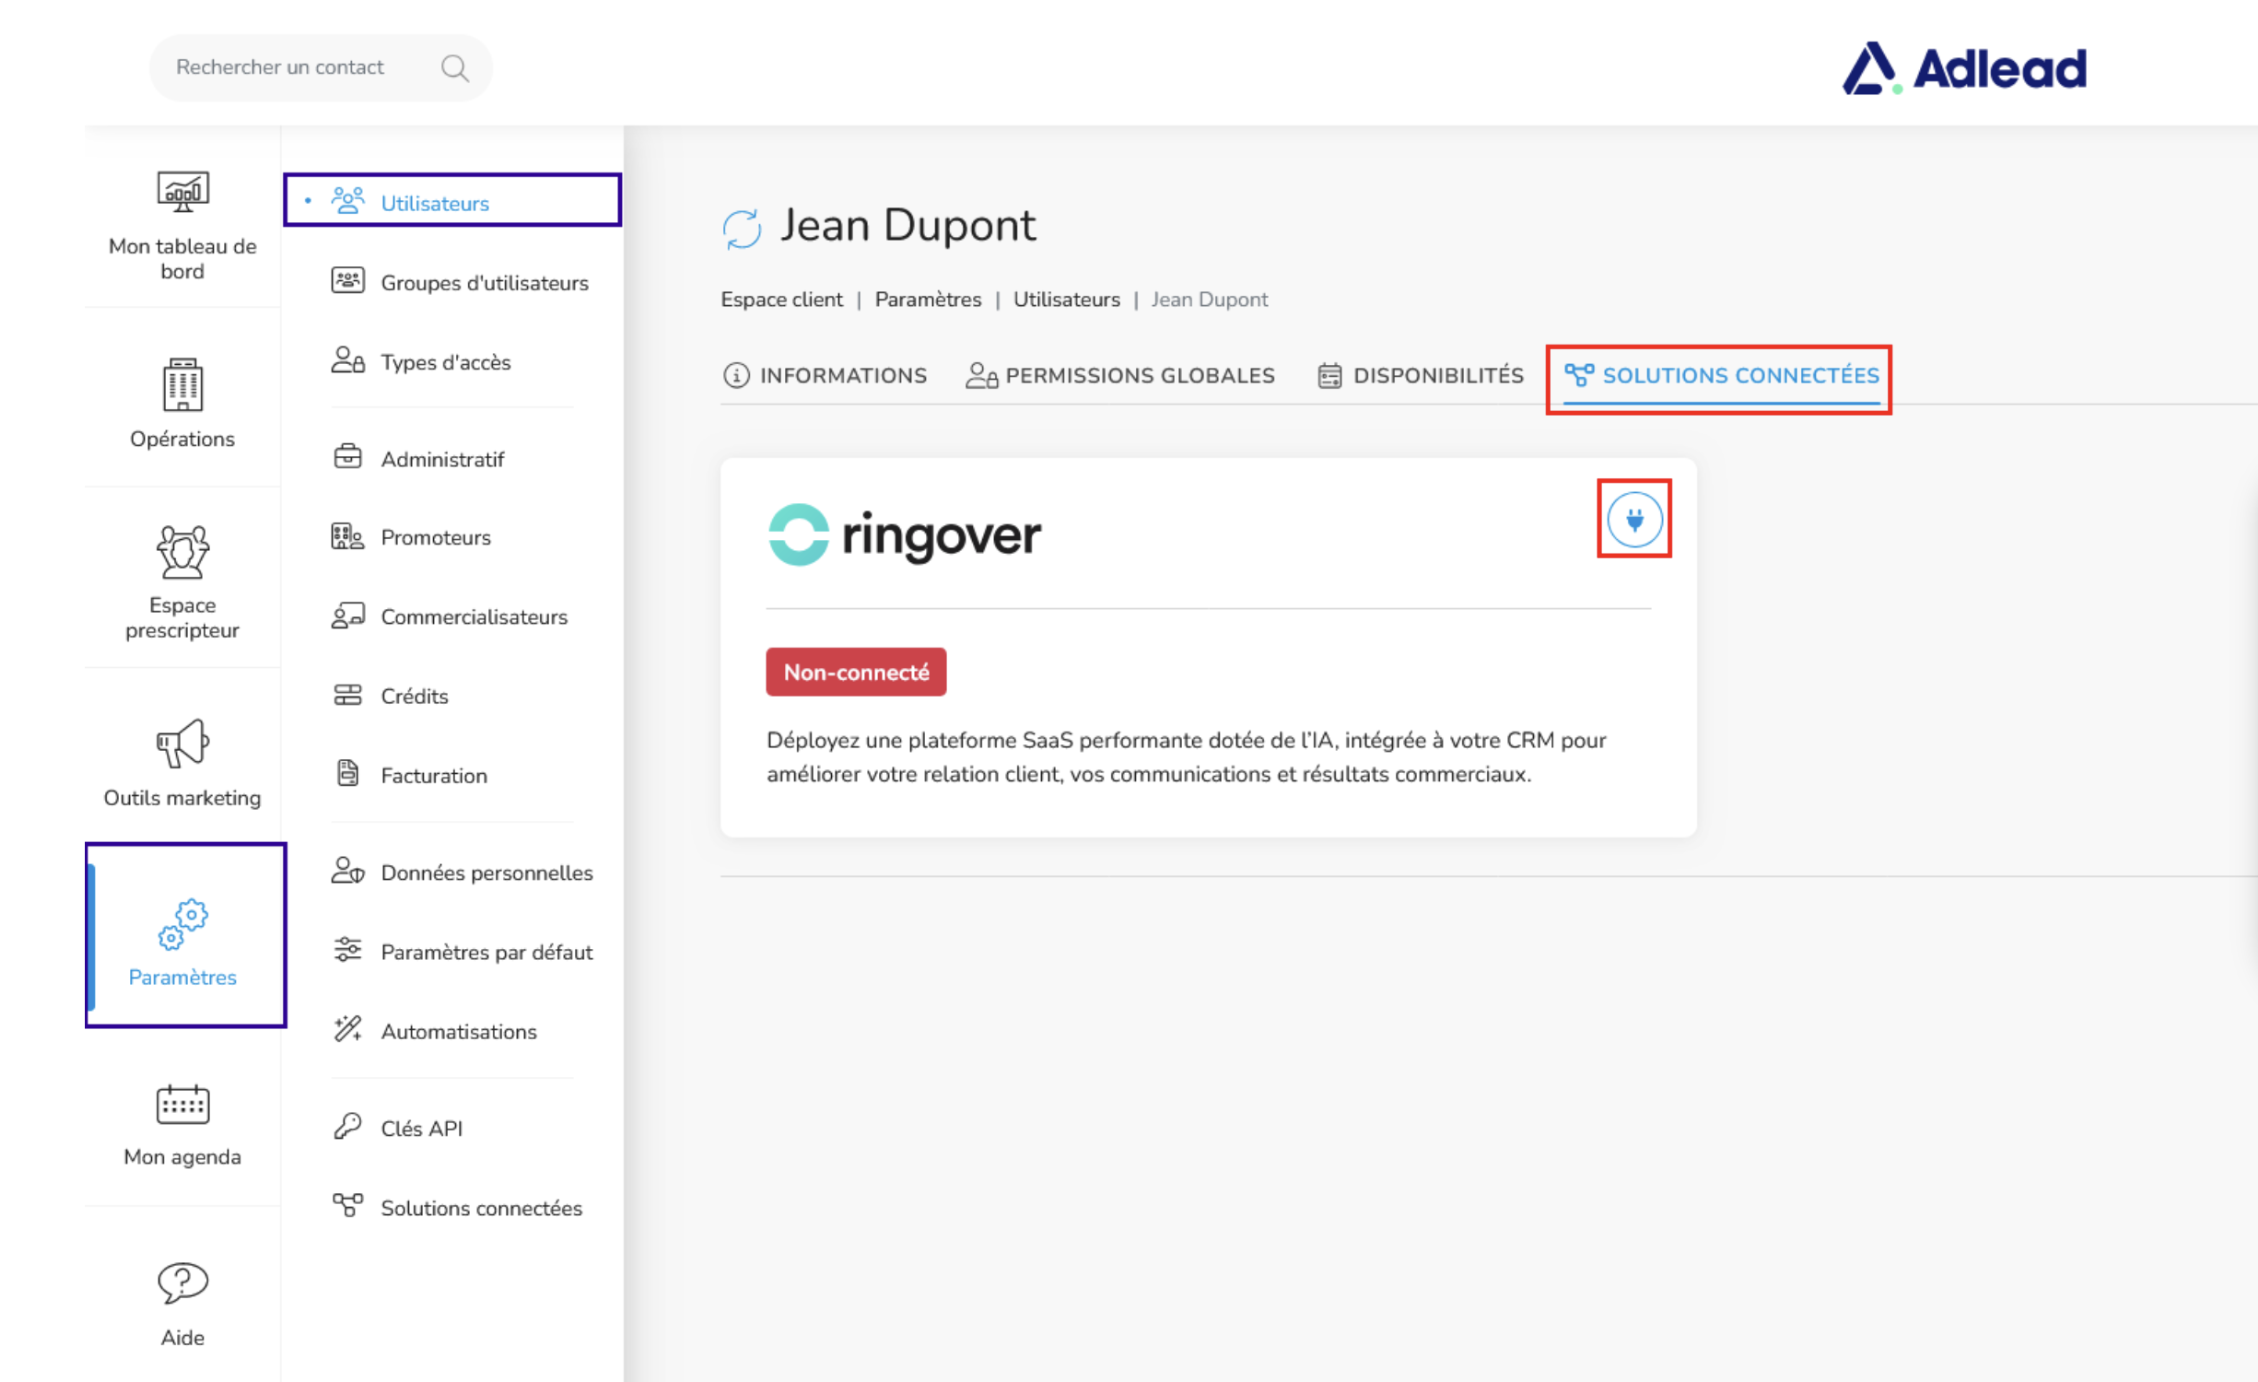Click the refresh icon beside Jean Dupont
Viewport: 2258px width, 1382px height.
tap(741, 228)
